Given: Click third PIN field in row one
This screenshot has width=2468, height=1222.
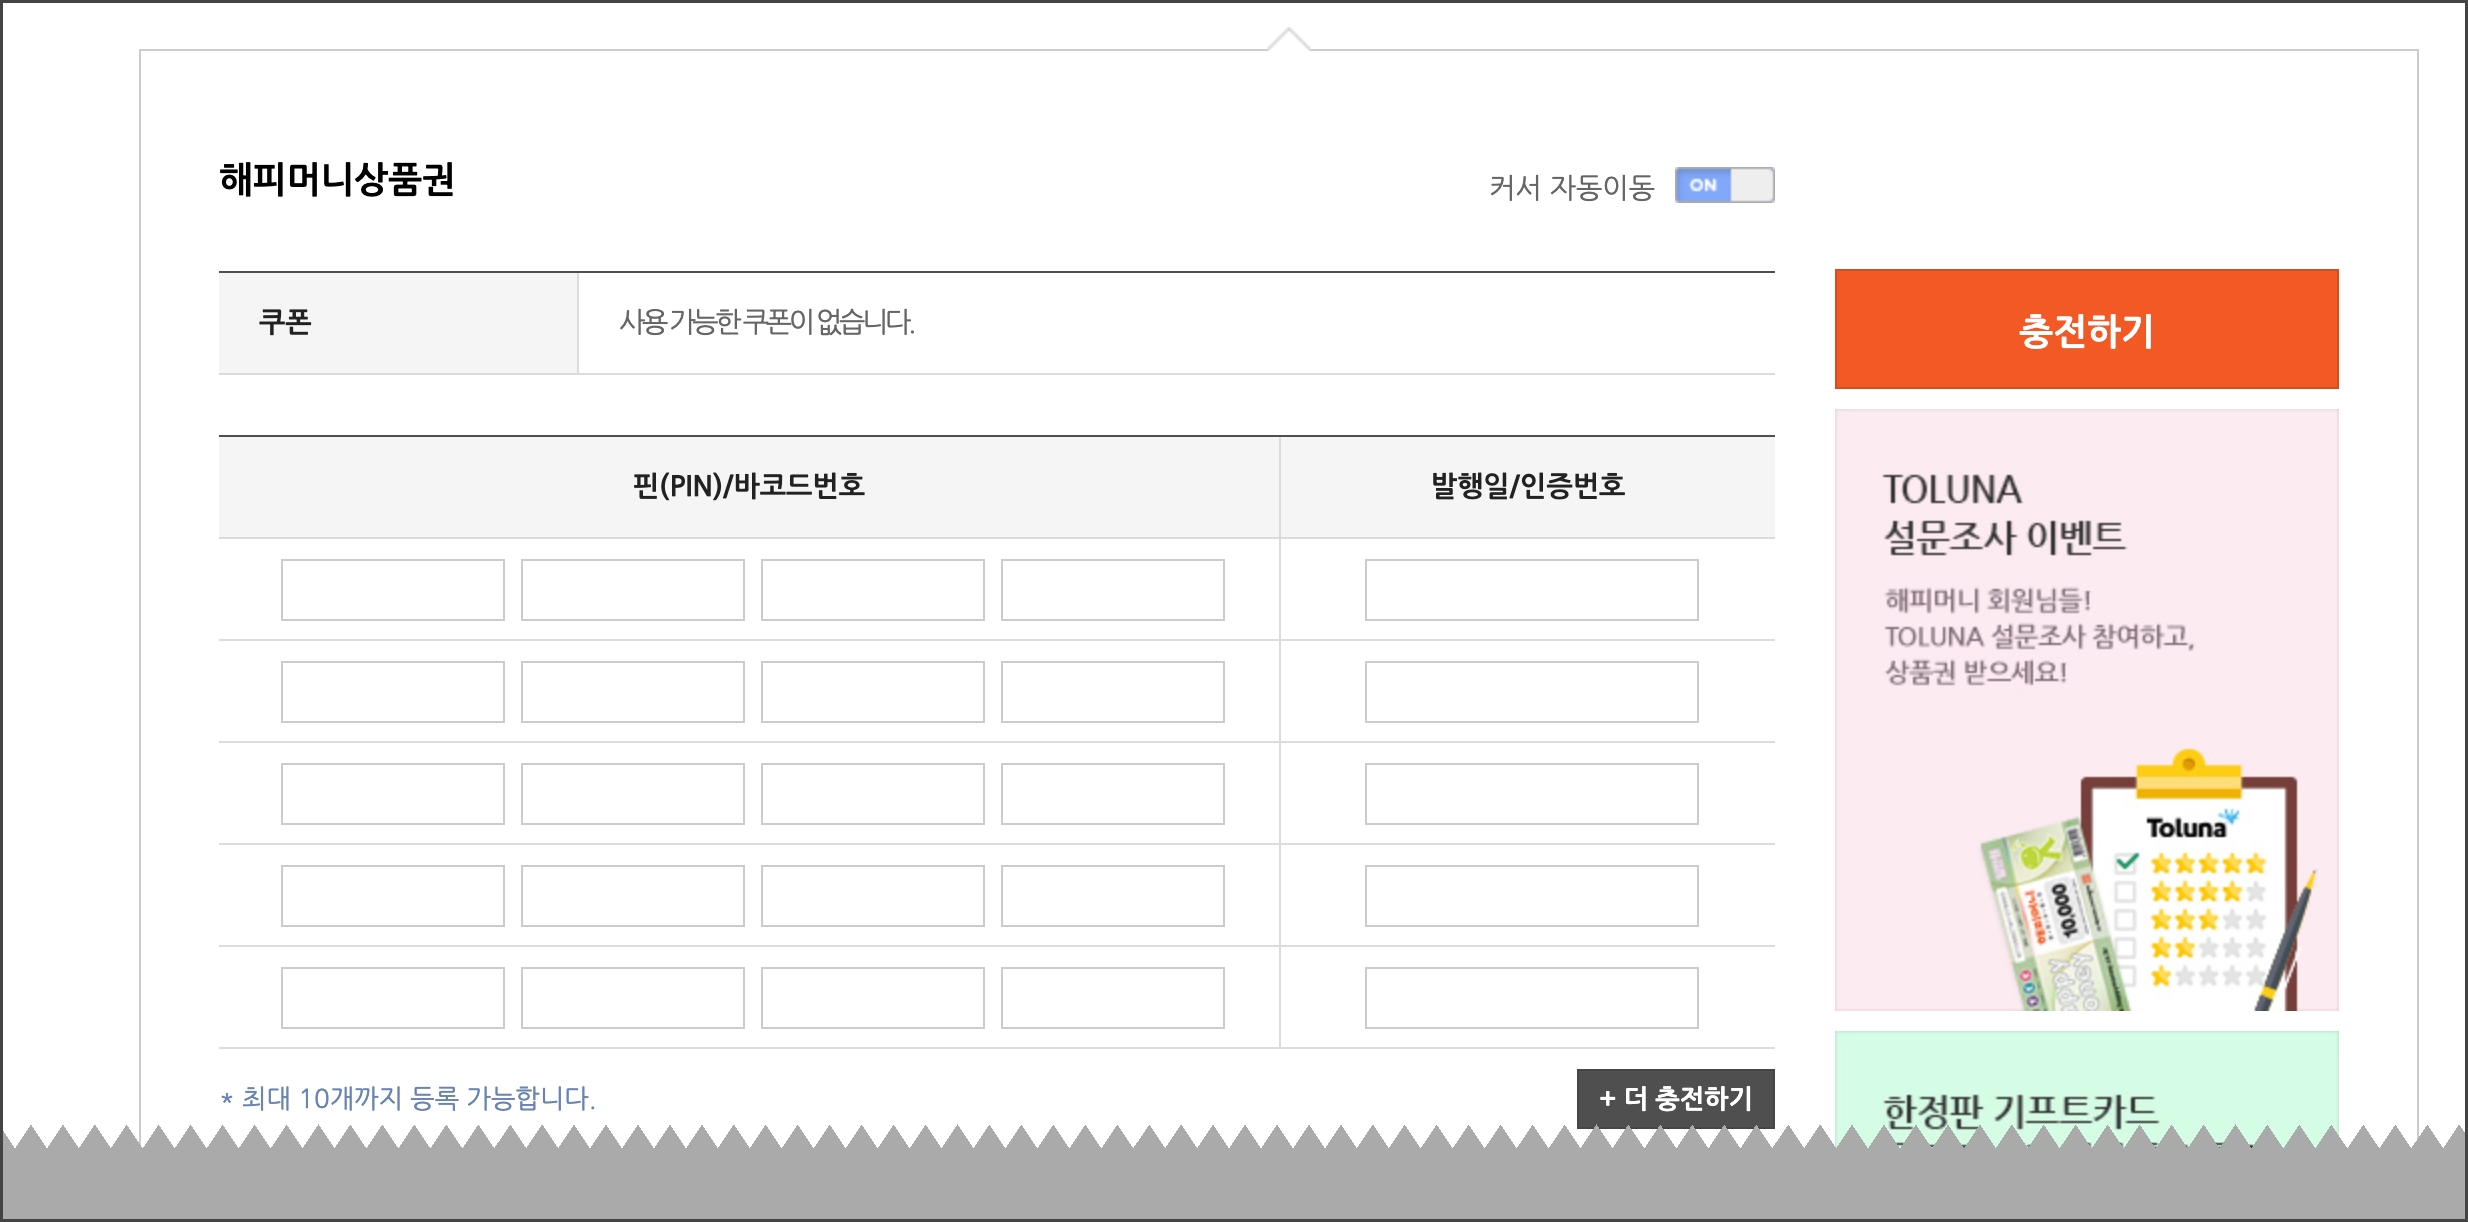Looking at the screenshot, I should coord(872,590).
